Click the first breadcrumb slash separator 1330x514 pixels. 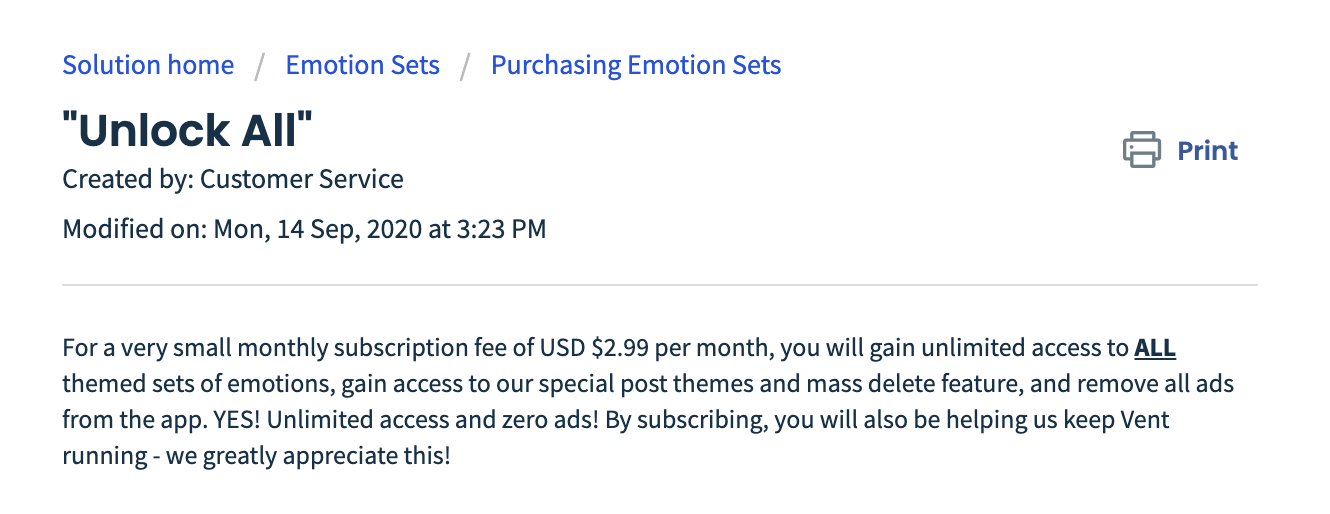[x=260, y=66]
